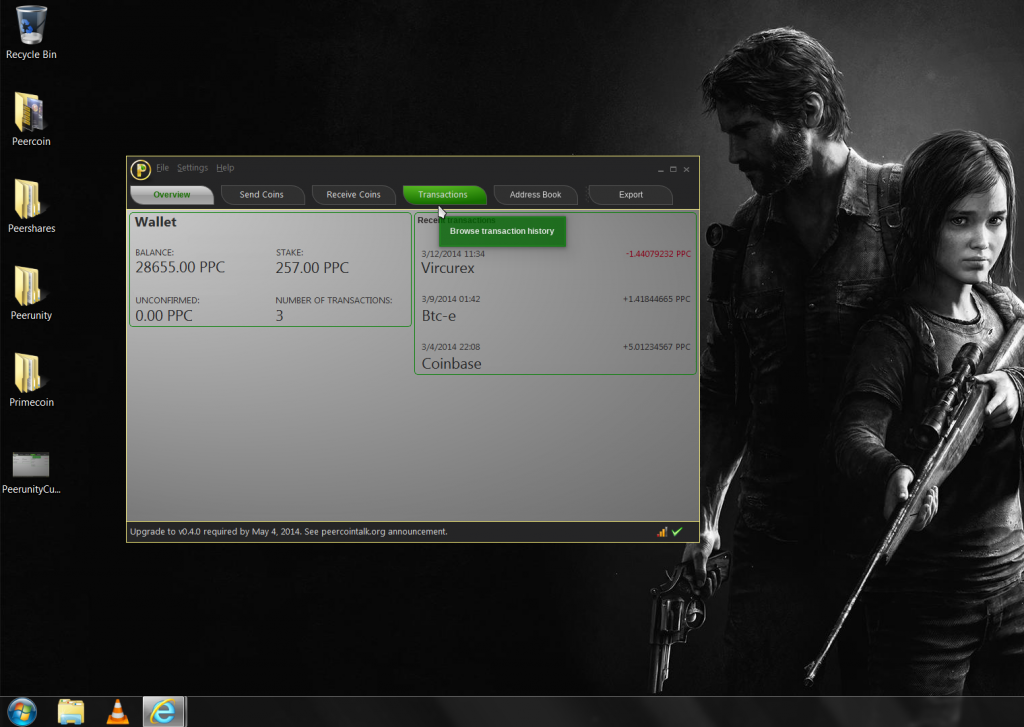
Task: Click the +5.01234567 PPC amount
Action: [656, 347]
